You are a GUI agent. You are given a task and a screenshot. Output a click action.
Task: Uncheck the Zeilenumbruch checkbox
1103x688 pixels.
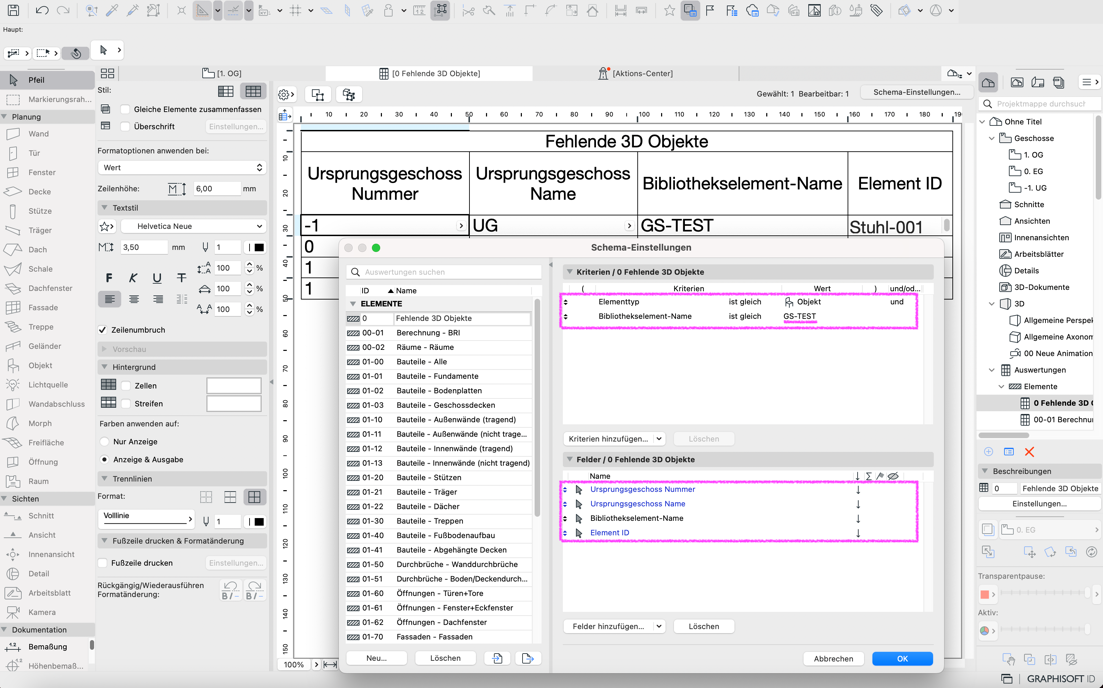point(103,330)
